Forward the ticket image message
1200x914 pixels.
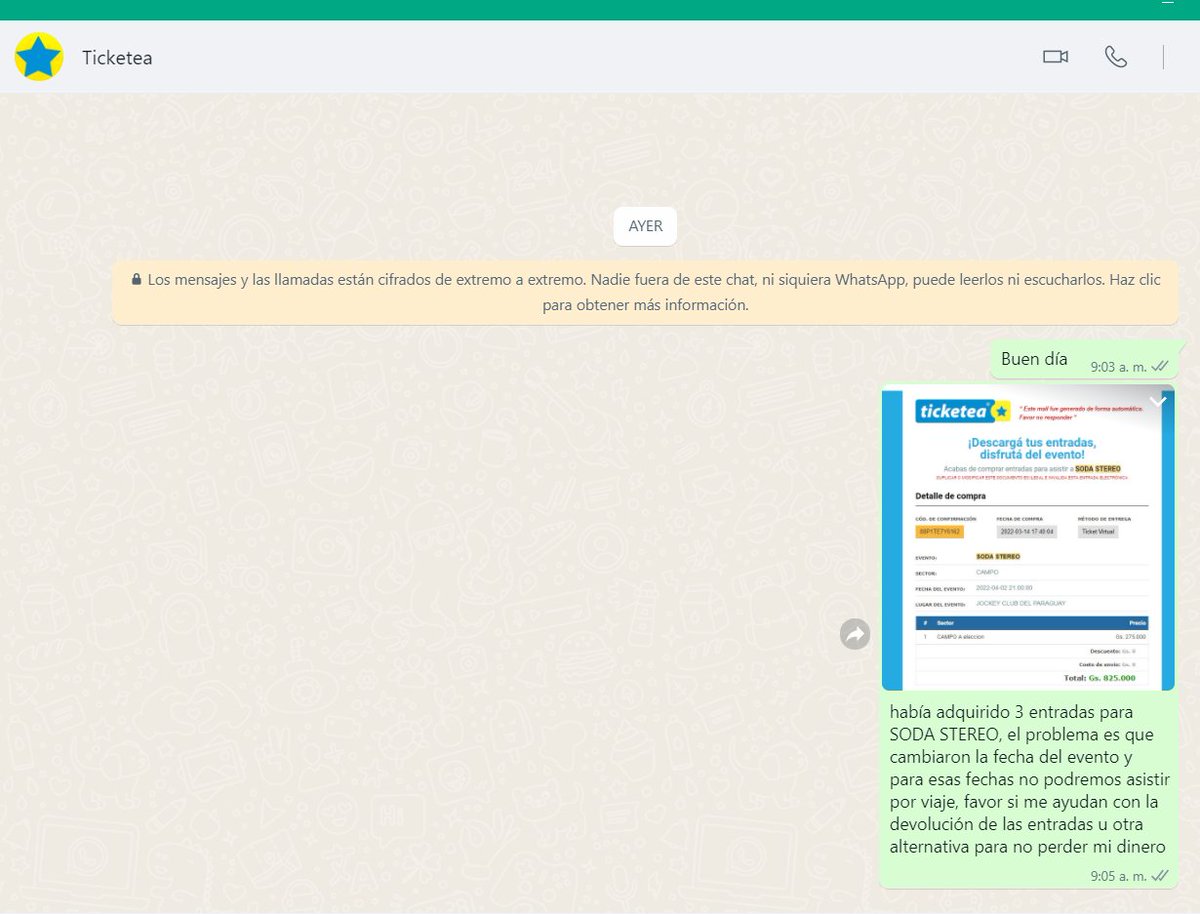(x=855, y=634)
